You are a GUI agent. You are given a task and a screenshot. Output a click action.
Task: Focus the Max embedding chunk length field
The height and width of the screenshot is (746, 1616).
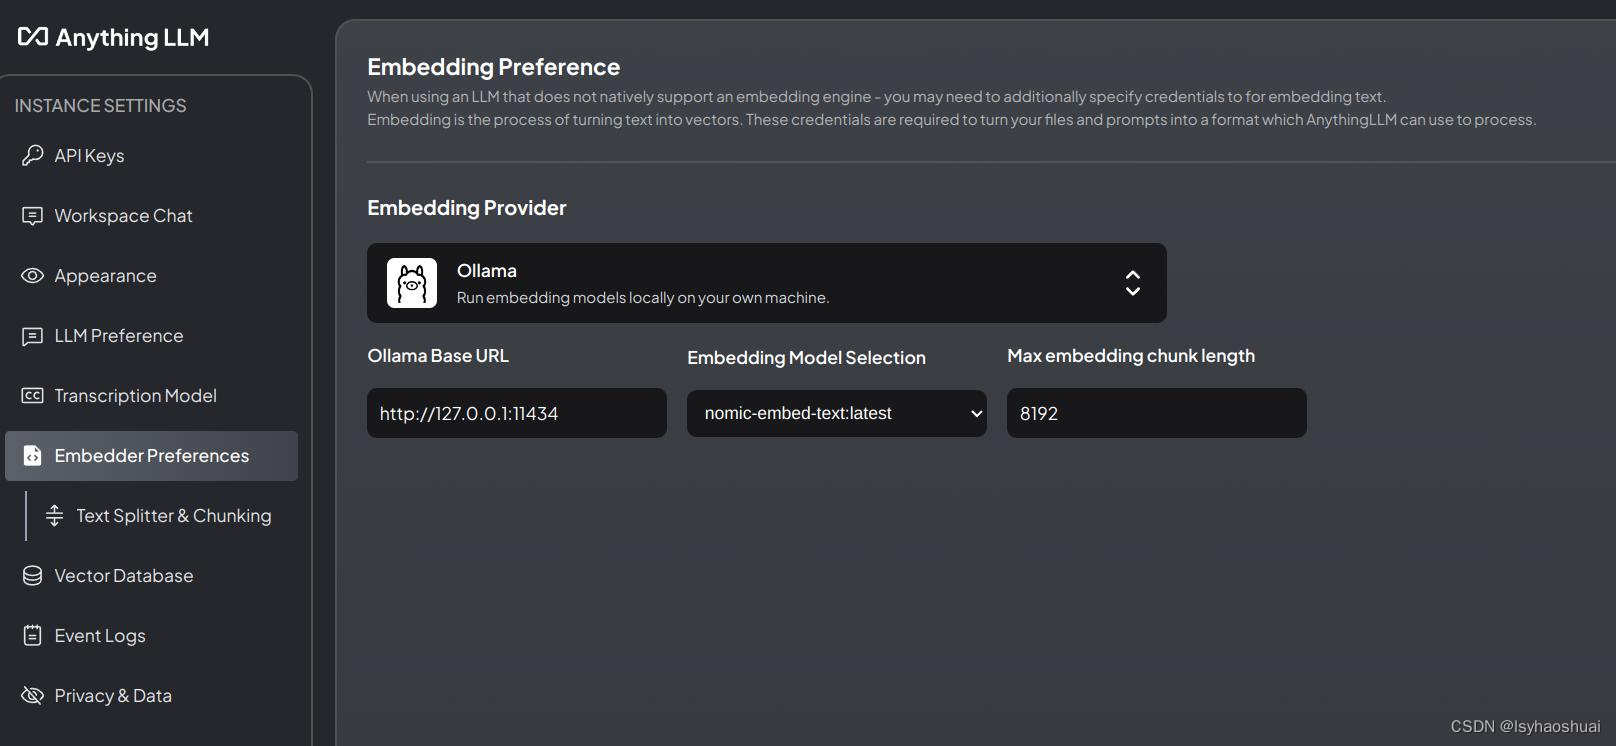click(1157, 413)
